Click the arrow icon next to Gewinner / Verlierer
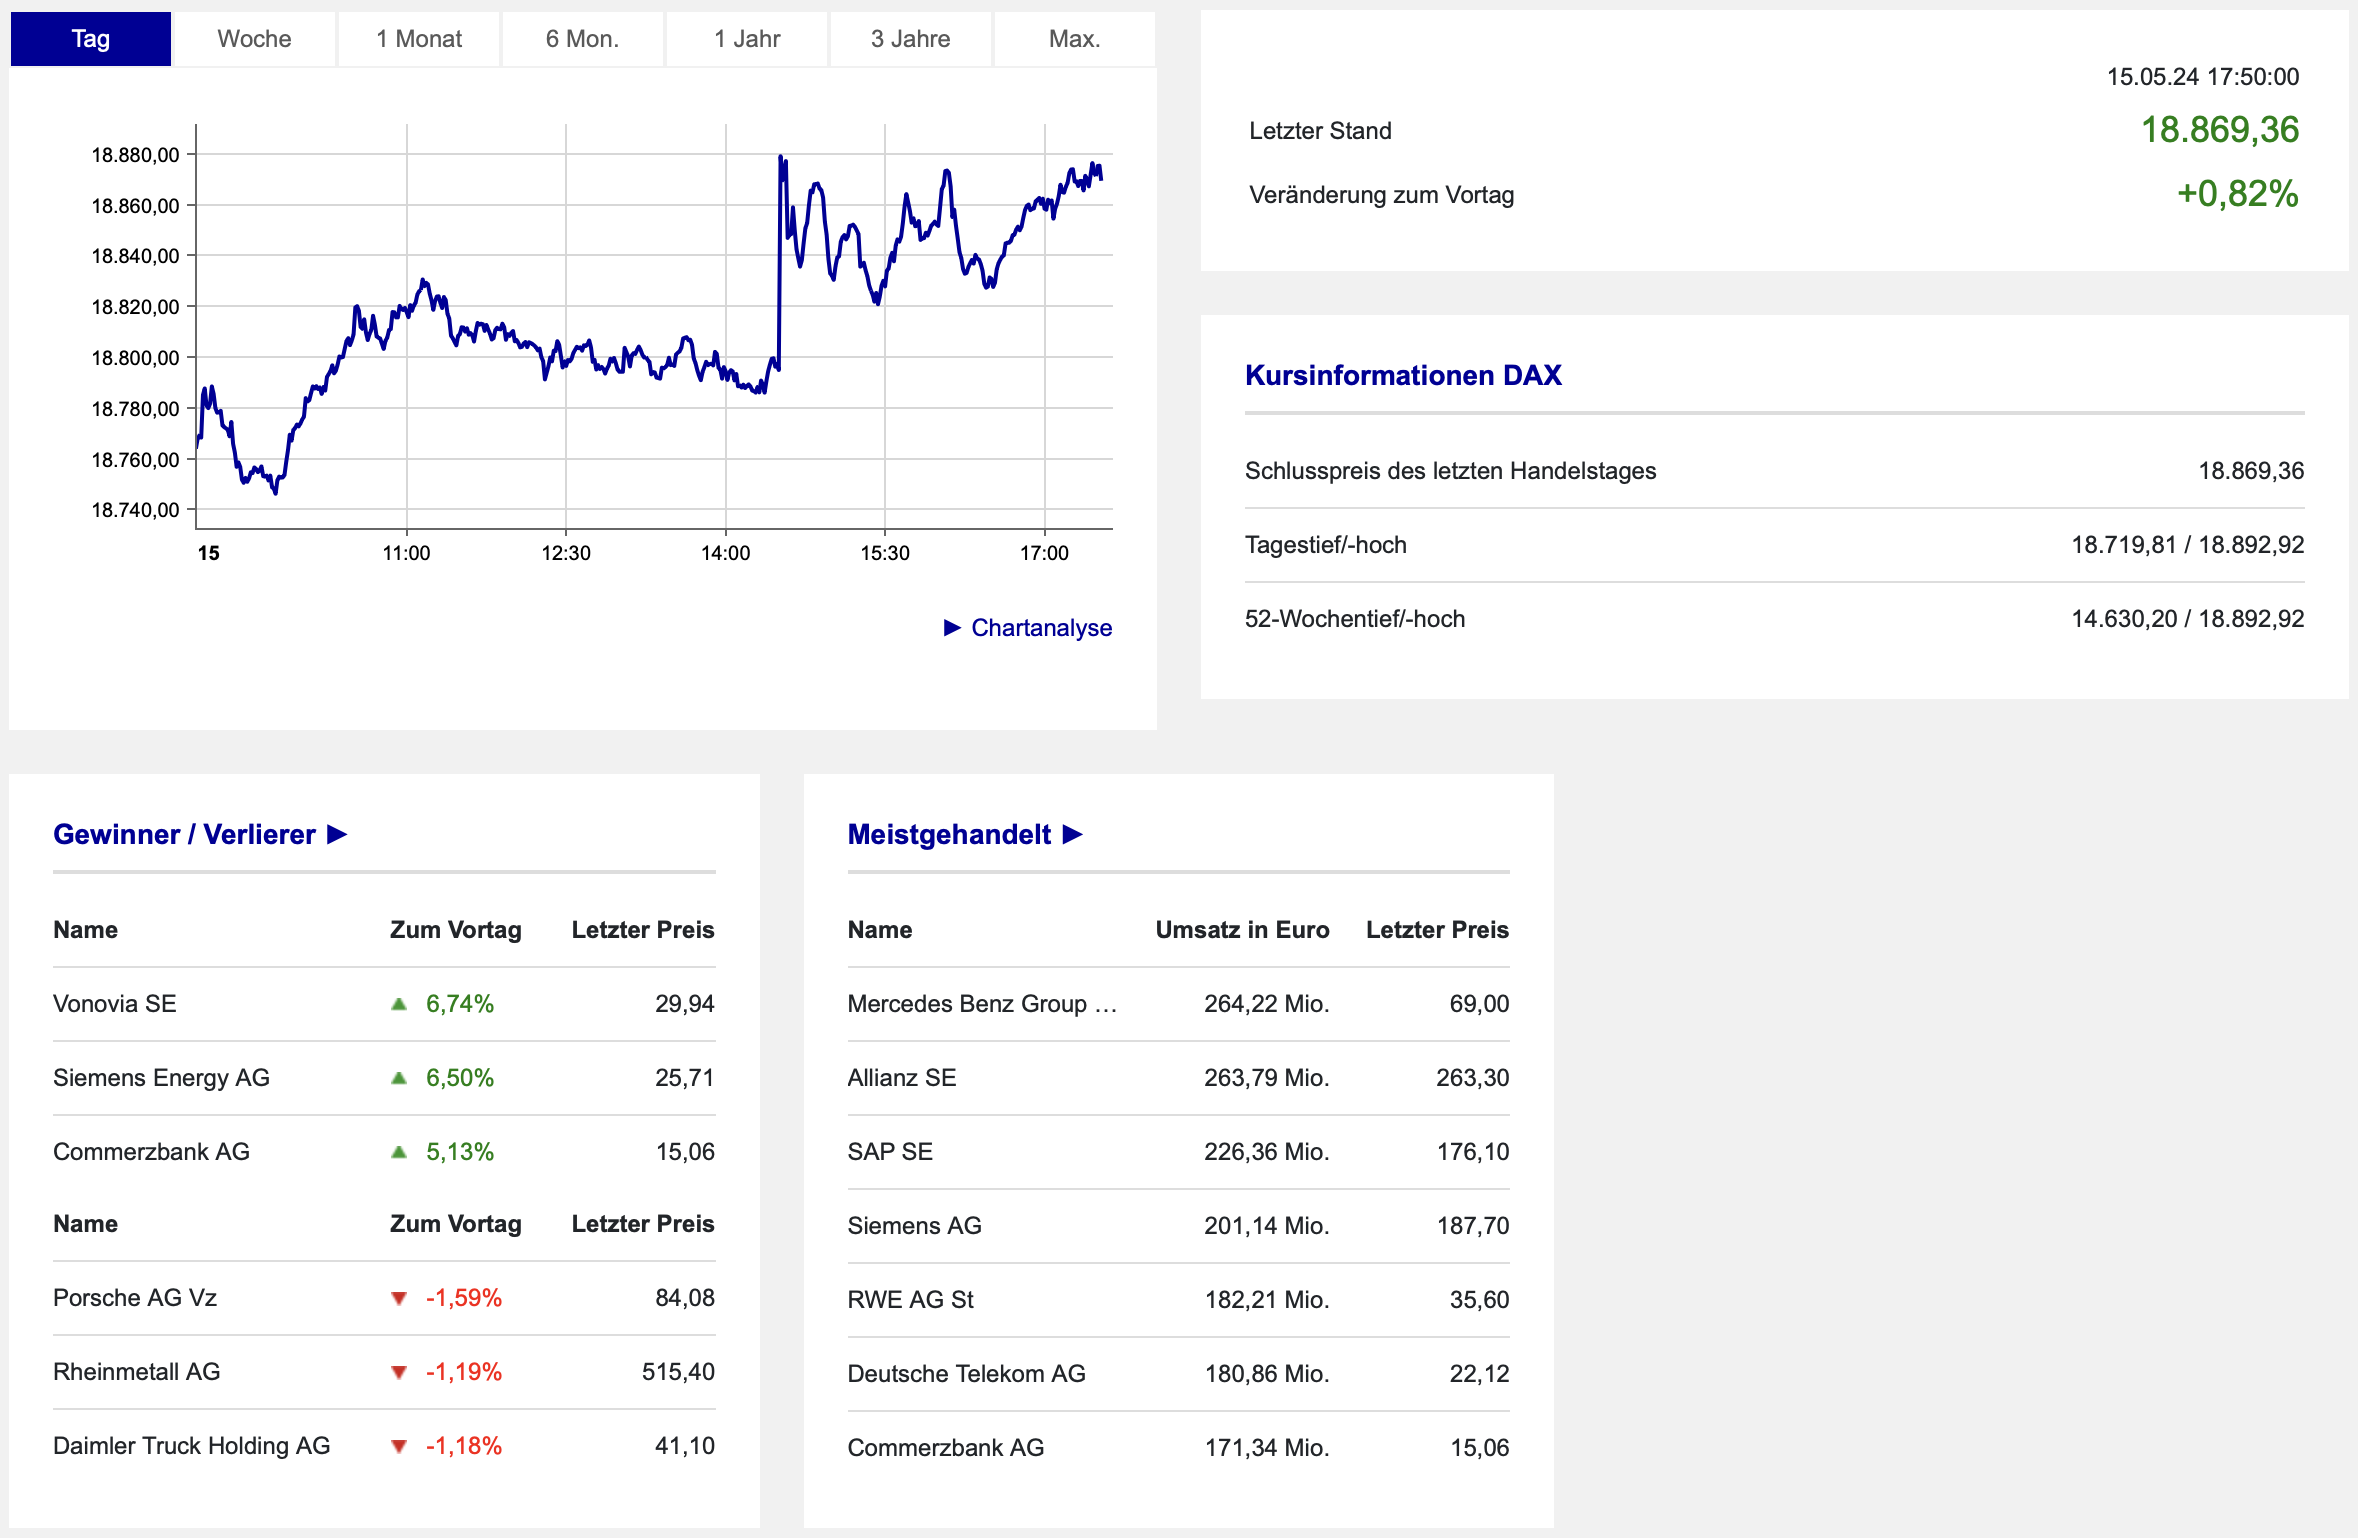Image resolution: width=2358 pixels, height=1538 pixels. tap(337, 834)
